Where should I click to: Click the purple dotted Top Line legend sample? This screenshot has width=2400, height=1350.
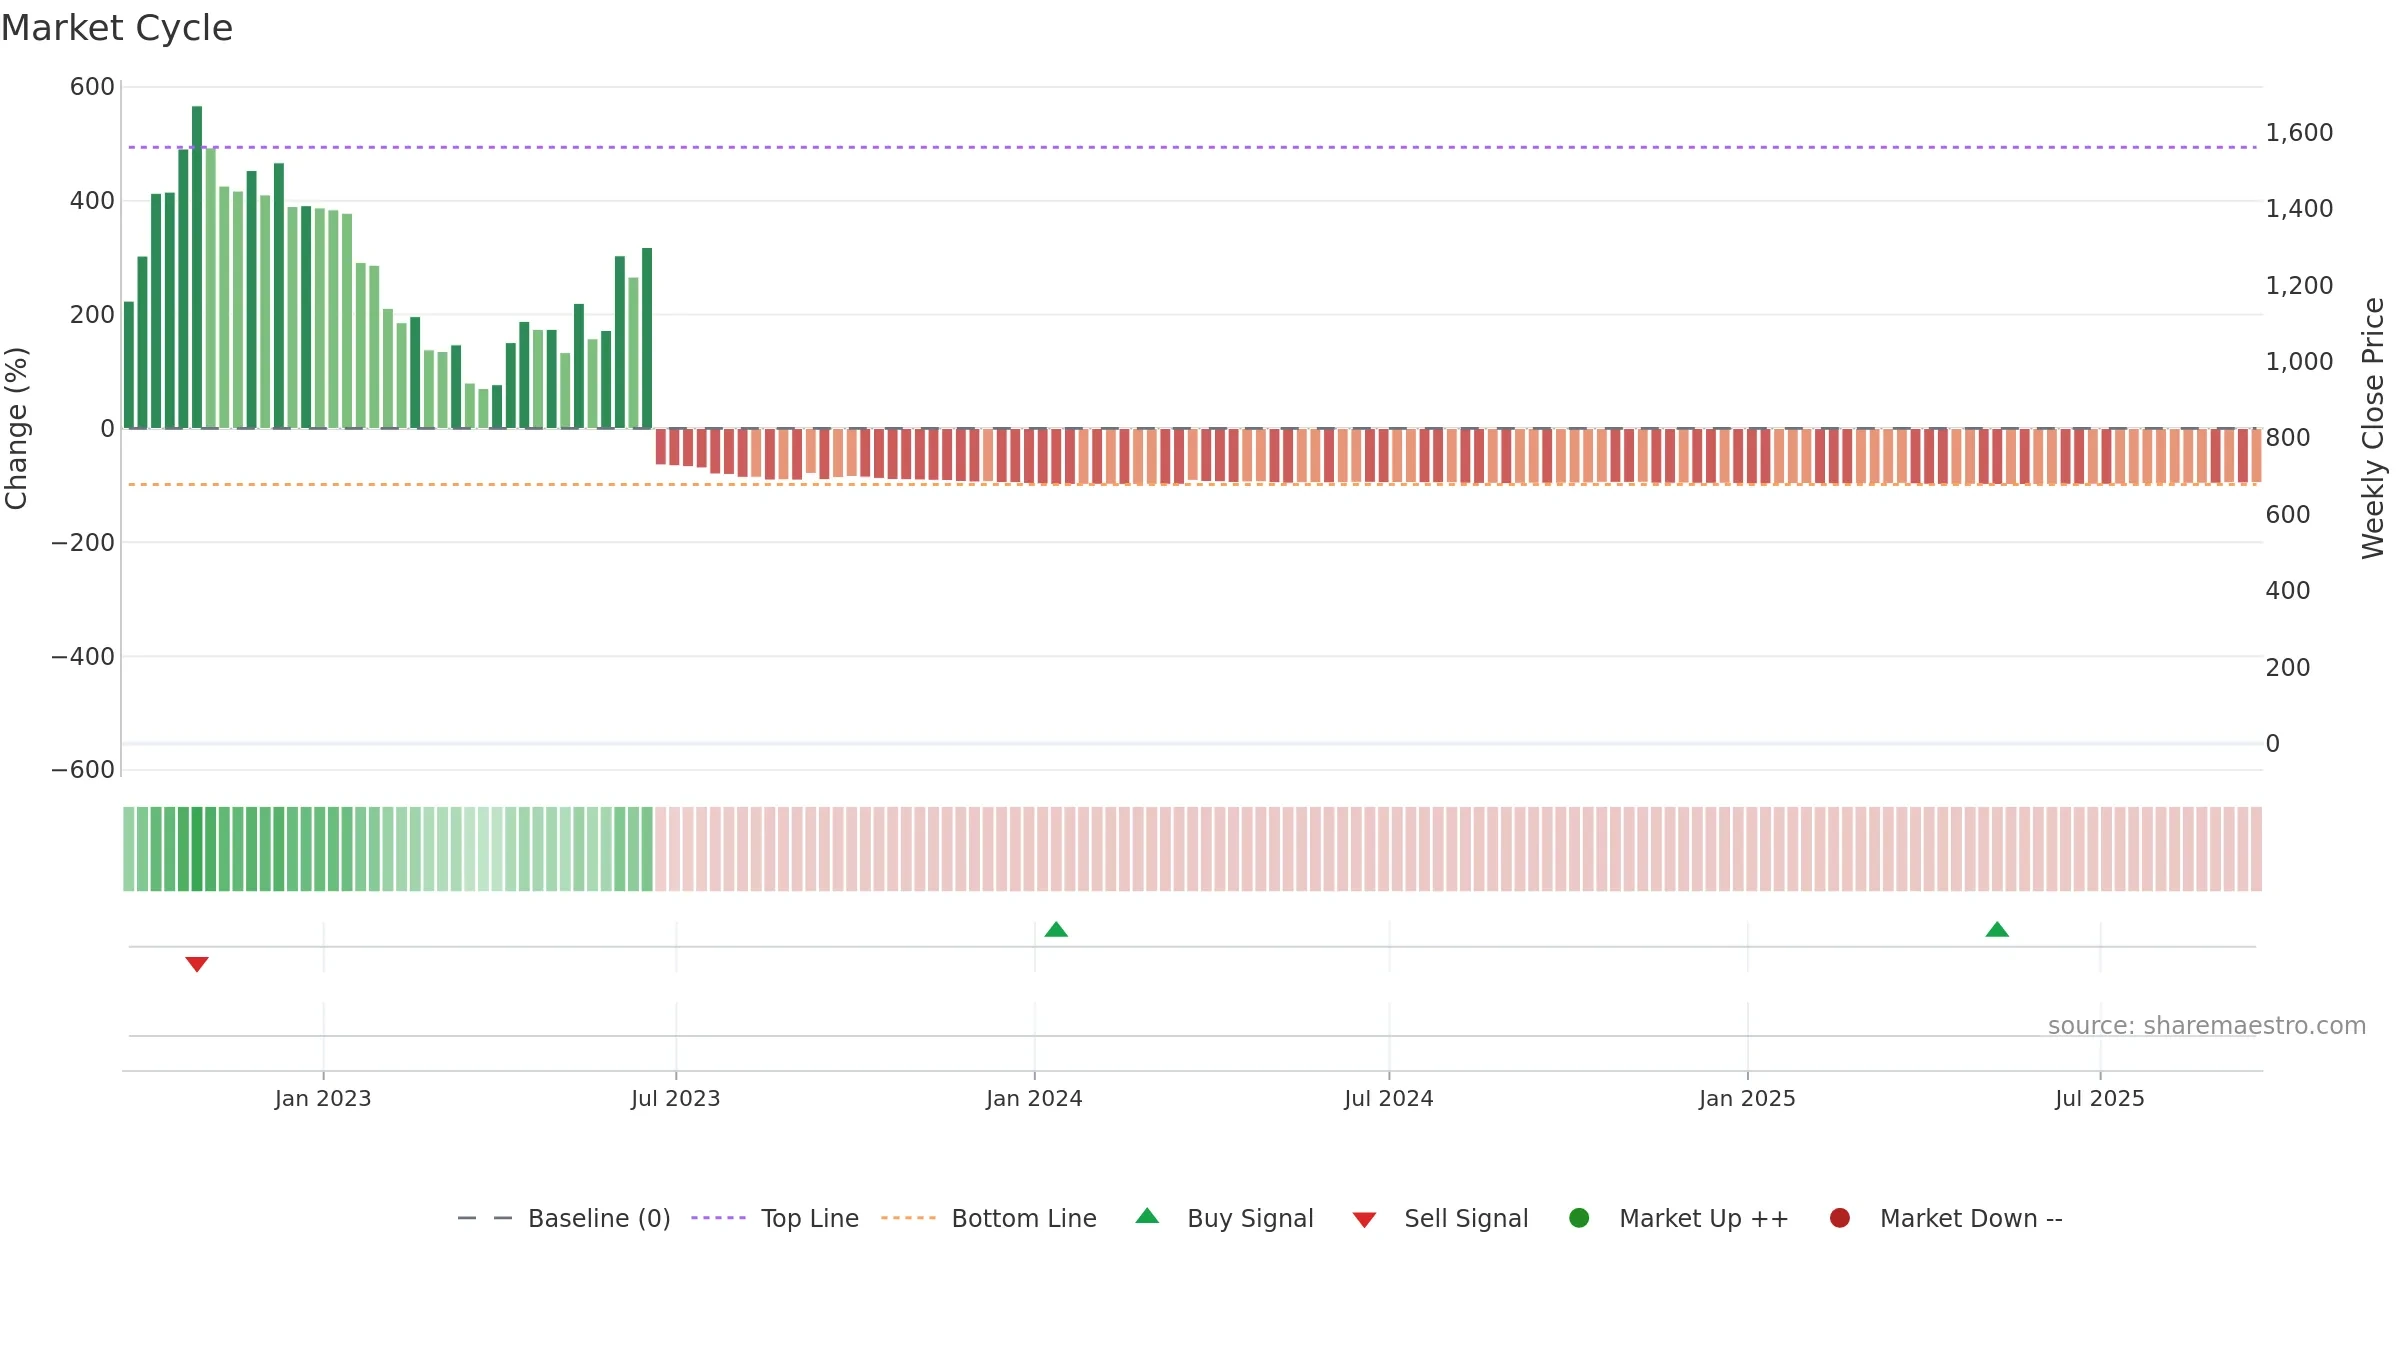pos(718,1218)
